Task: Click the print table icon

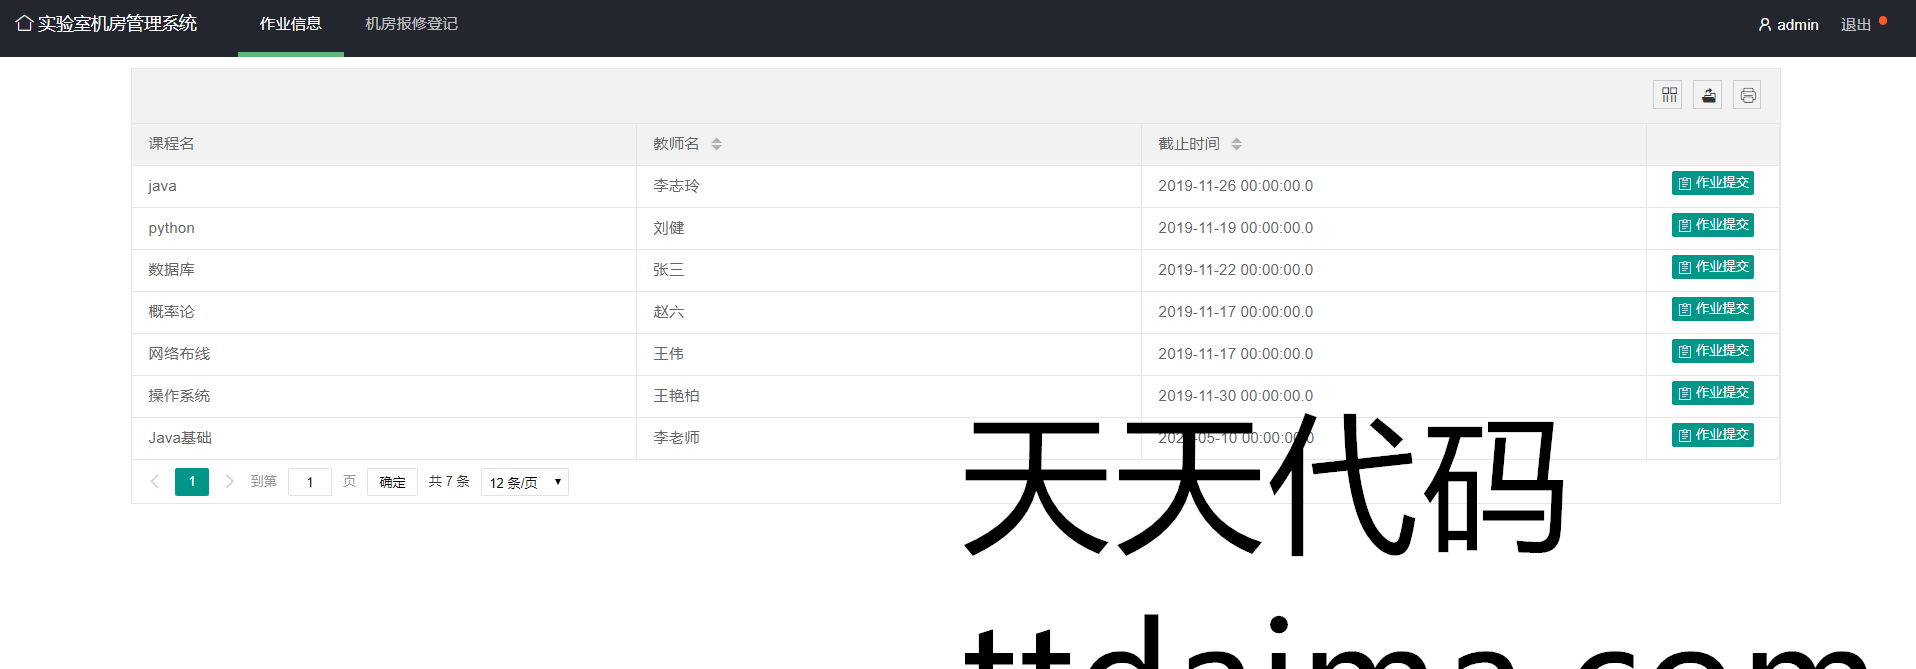Action: point(1747,95)
